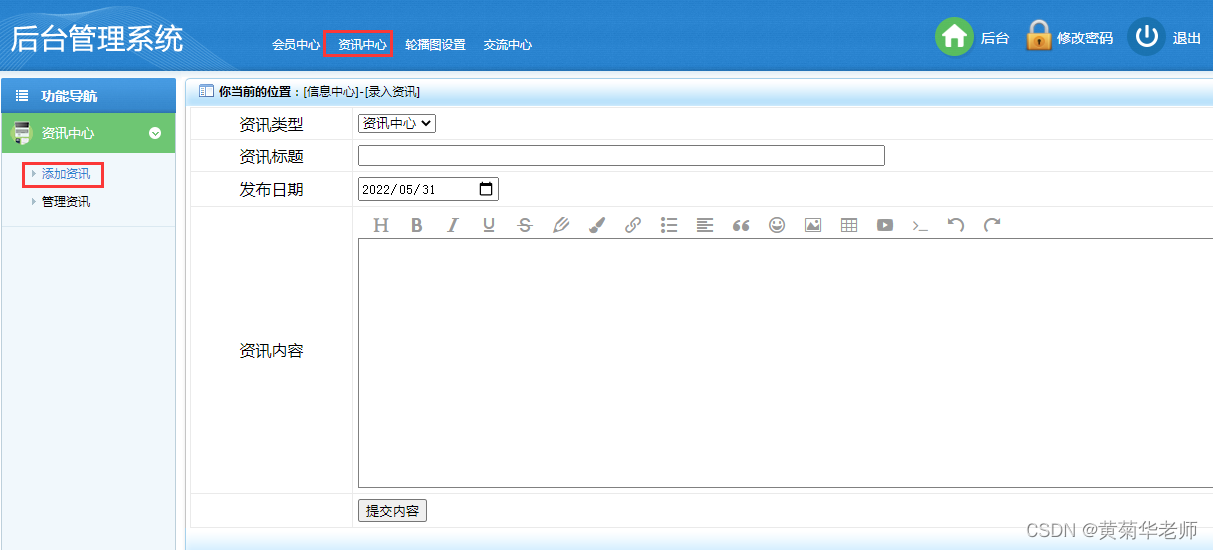Toggle bold formatting in editor
Screen dimensions: 1213x550
[x=417, y=225]
